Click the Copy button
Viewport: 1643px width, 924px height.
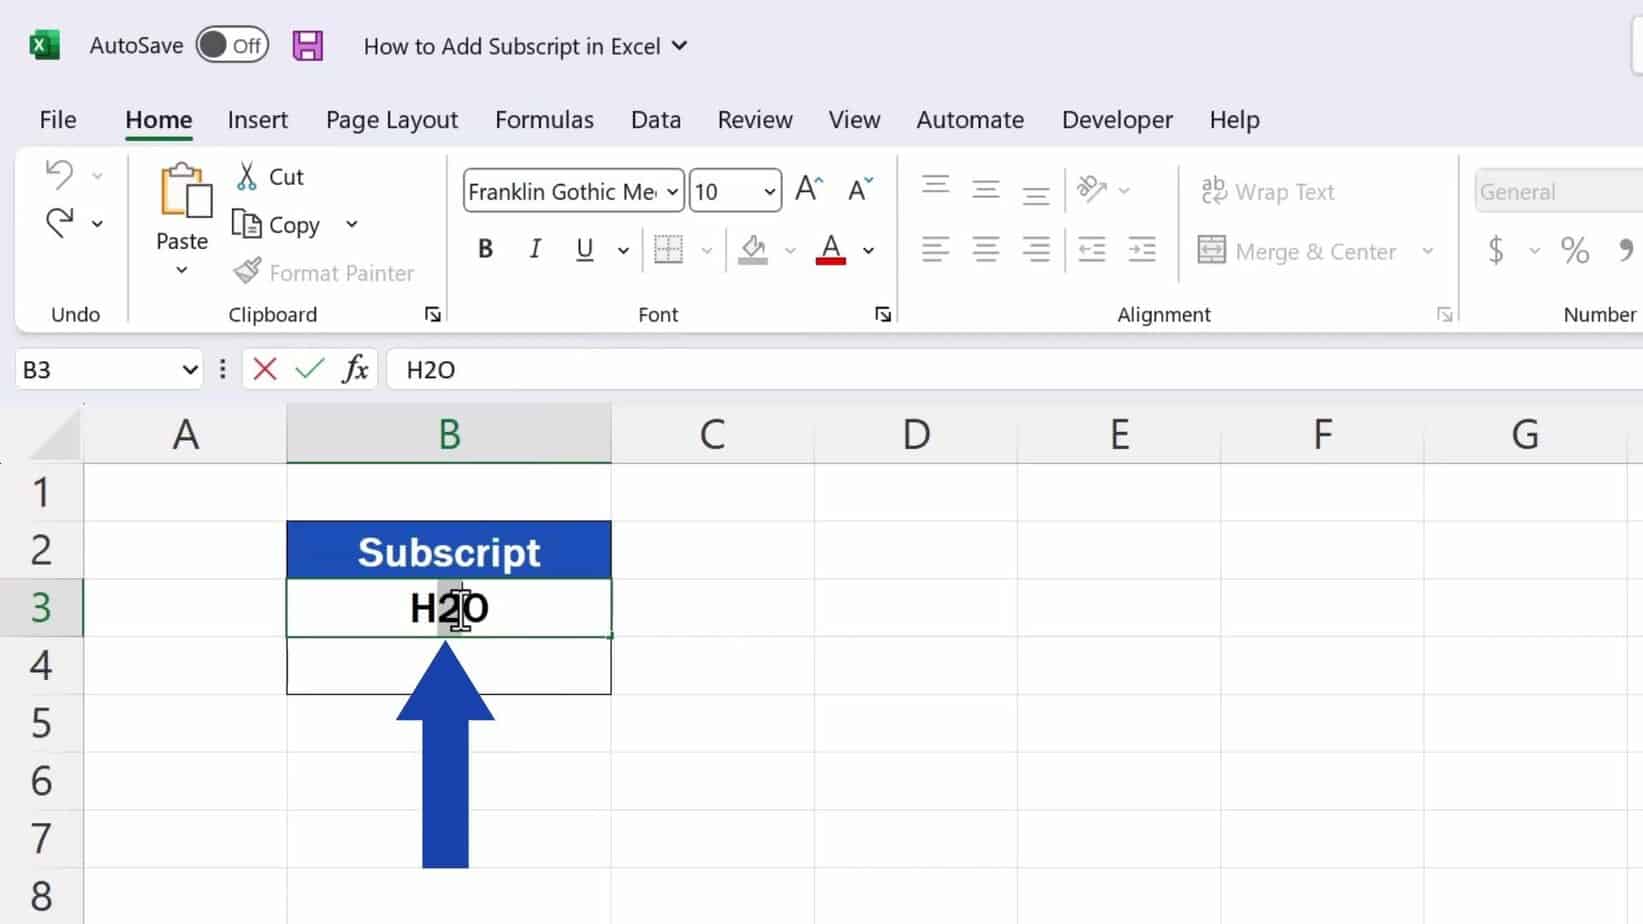point(277,225)
